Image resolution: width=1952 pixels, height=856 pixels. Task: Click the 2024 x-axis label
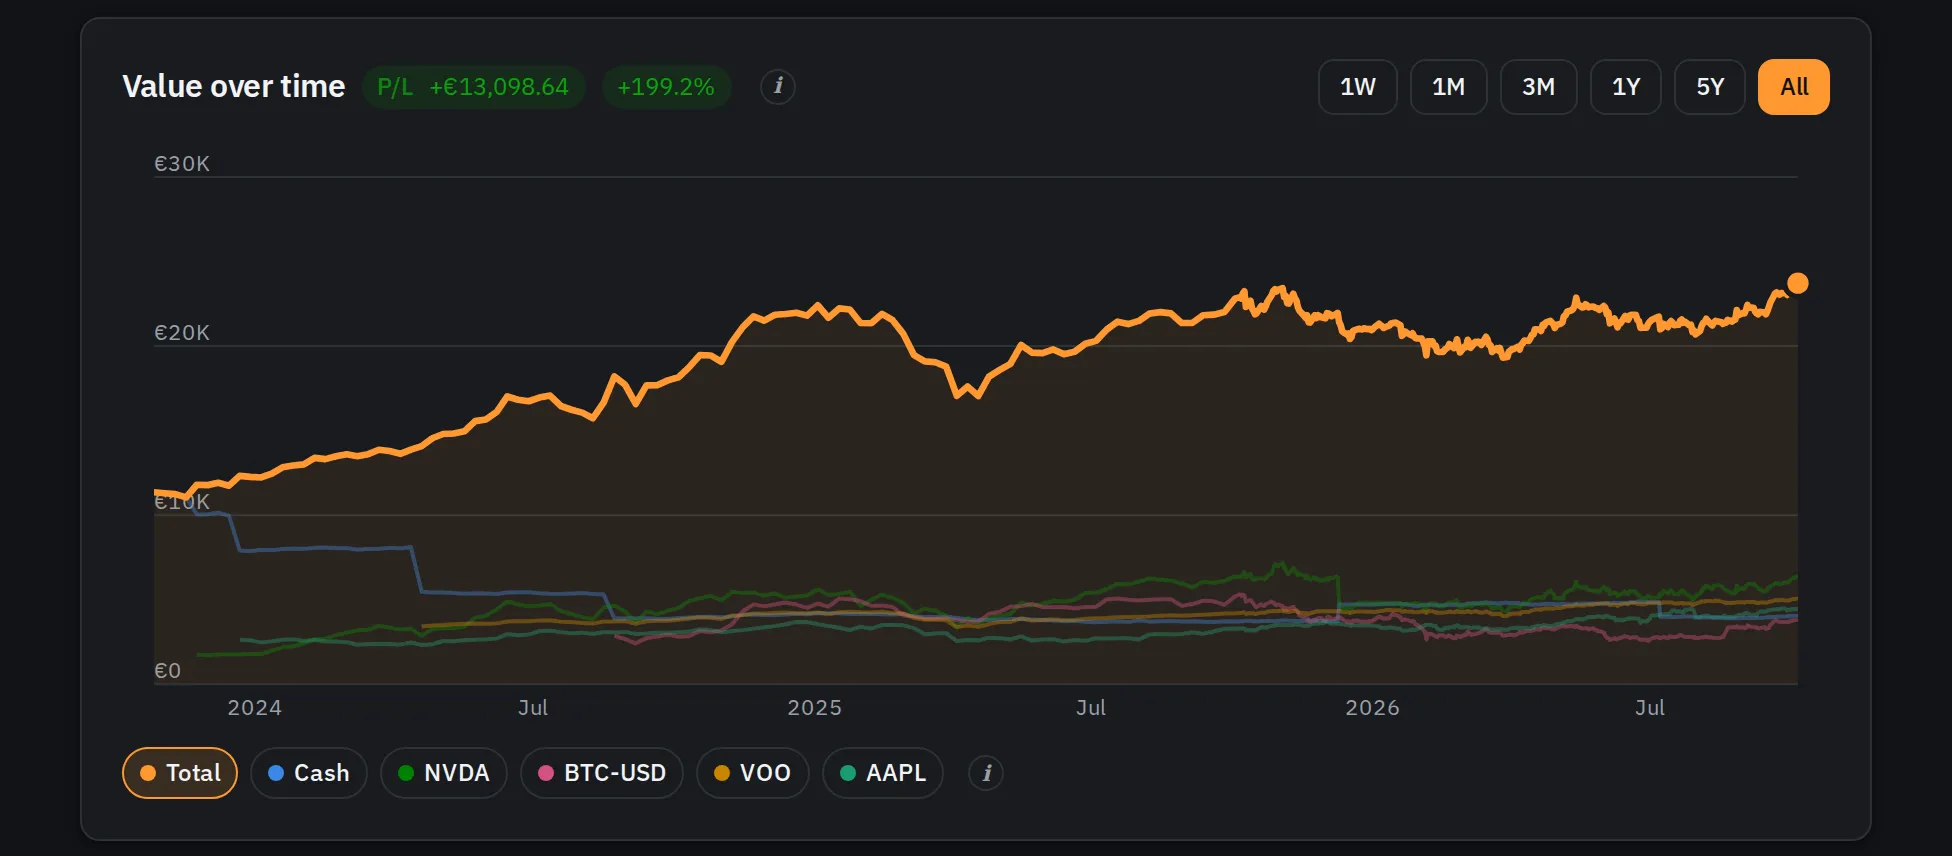(255, 708)
